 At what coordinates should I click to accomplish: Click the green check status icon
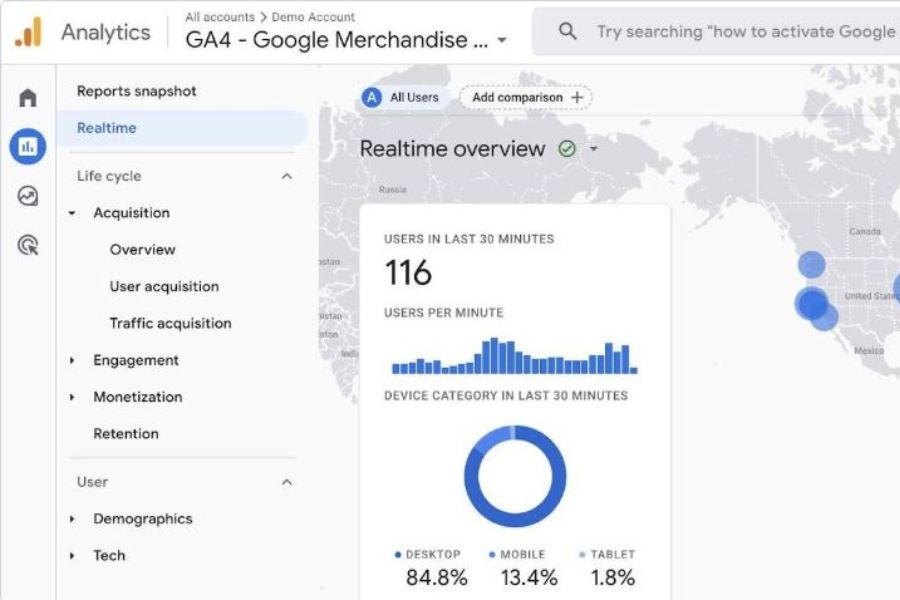[x=567, y=149]
